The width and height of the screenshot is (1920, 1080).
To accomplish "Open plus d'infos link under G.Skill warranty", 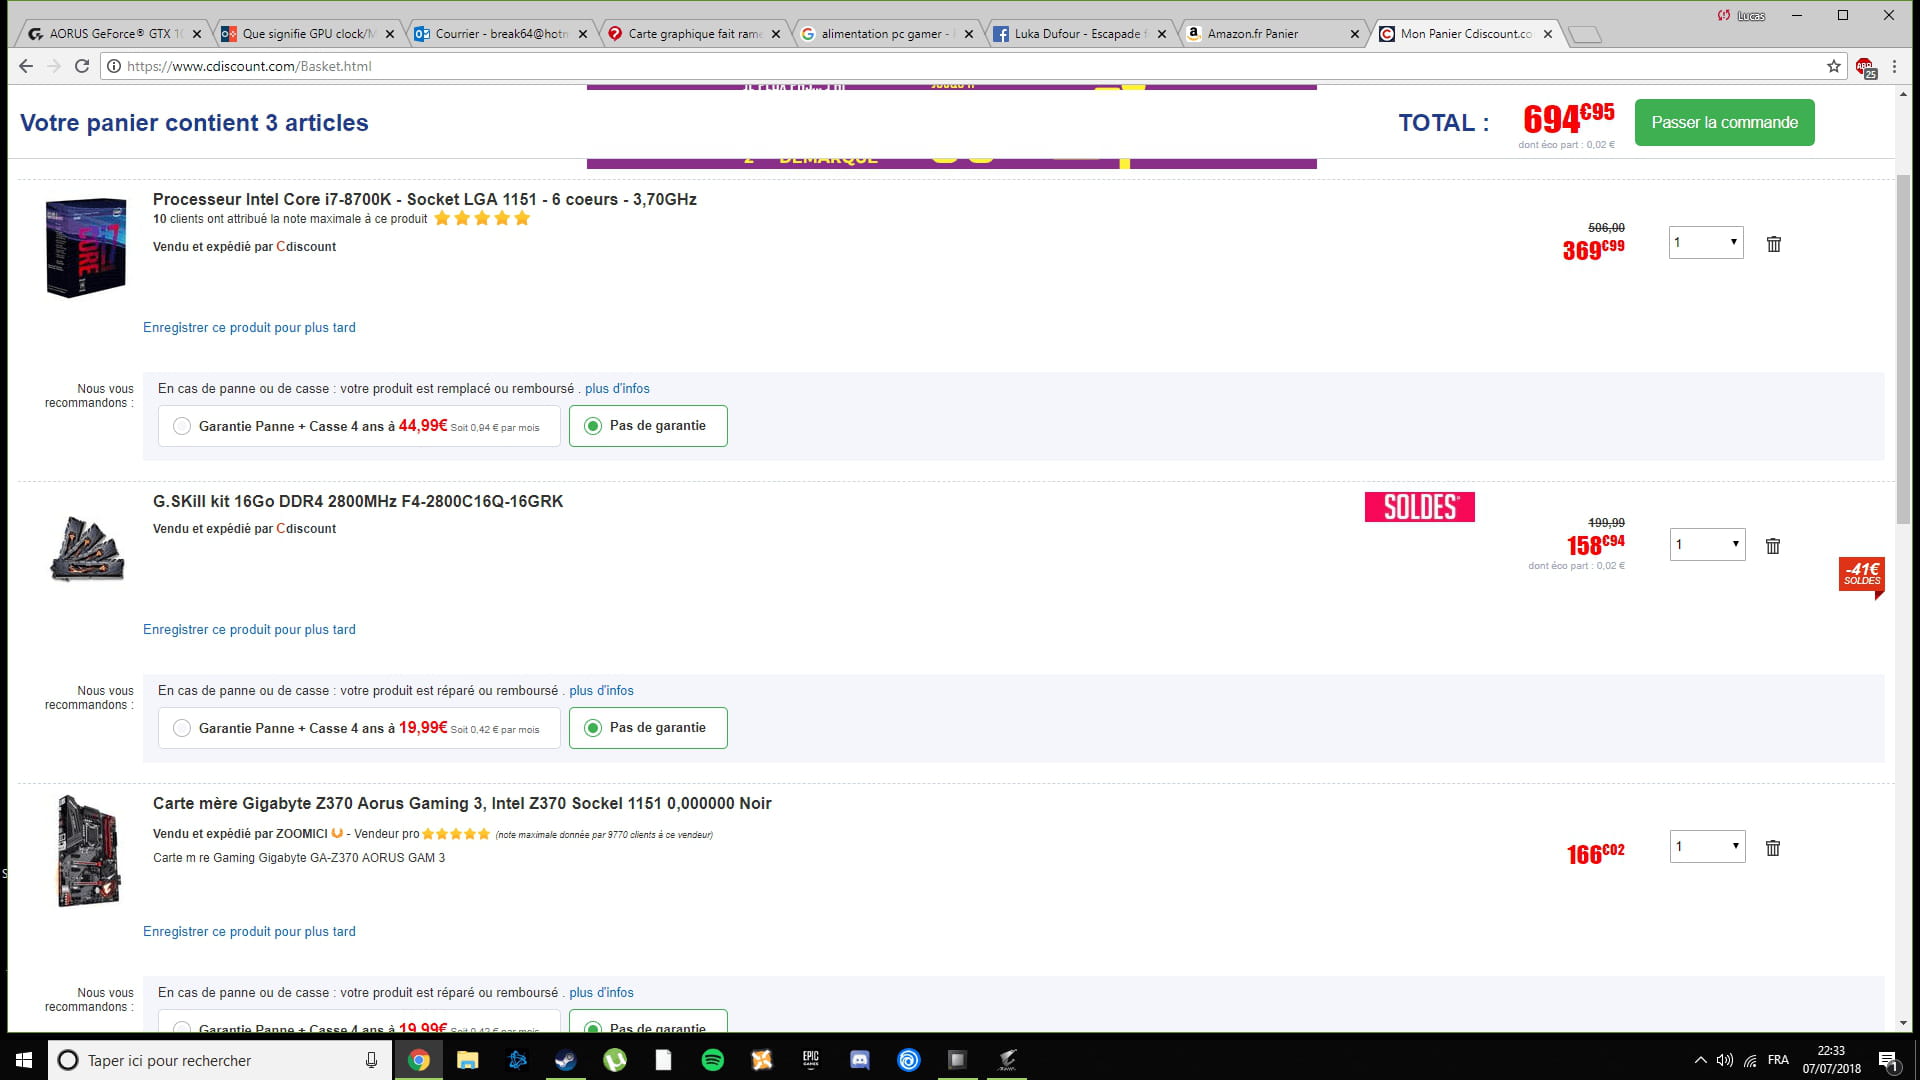I will tap(601, 691).
